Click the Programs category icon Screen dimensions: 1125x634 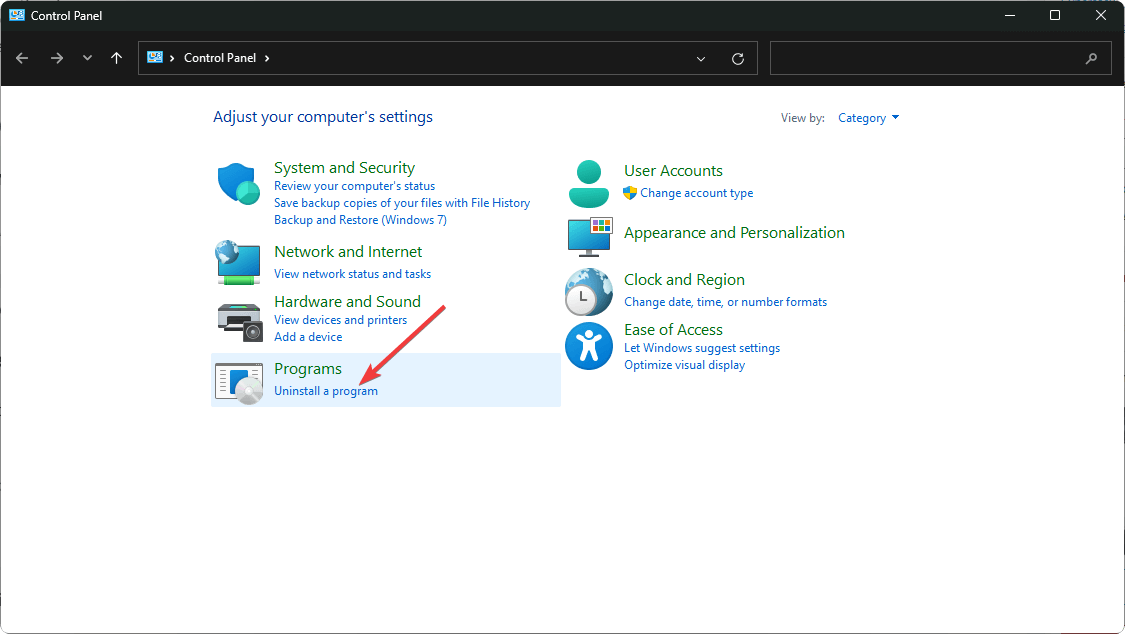click(x=239, y=380)
